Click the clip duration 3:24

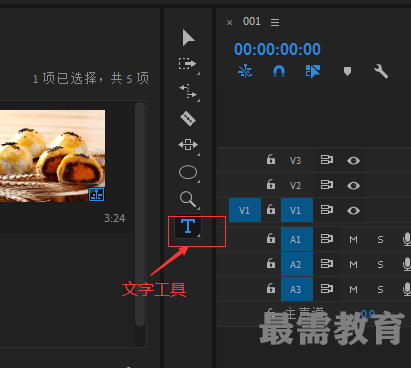click(114, 218)
